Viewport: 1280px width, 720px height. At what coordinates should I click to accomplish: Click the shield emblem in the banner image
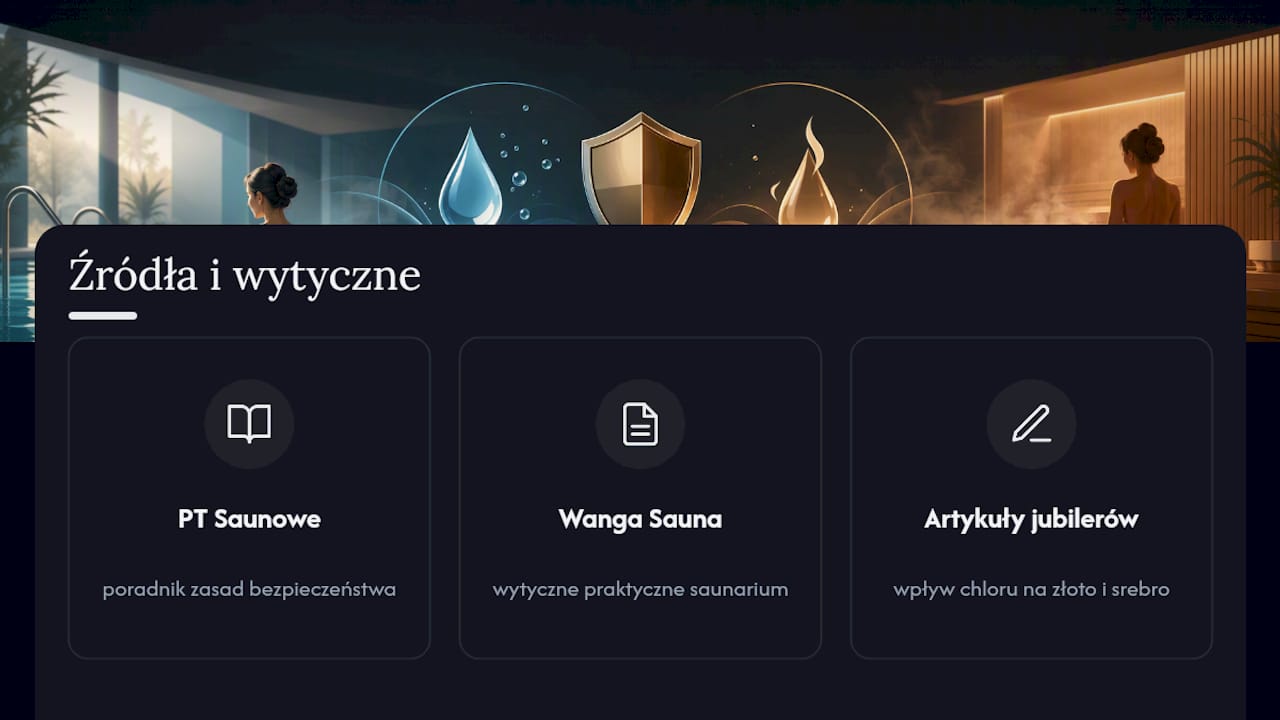coord(641,168)
